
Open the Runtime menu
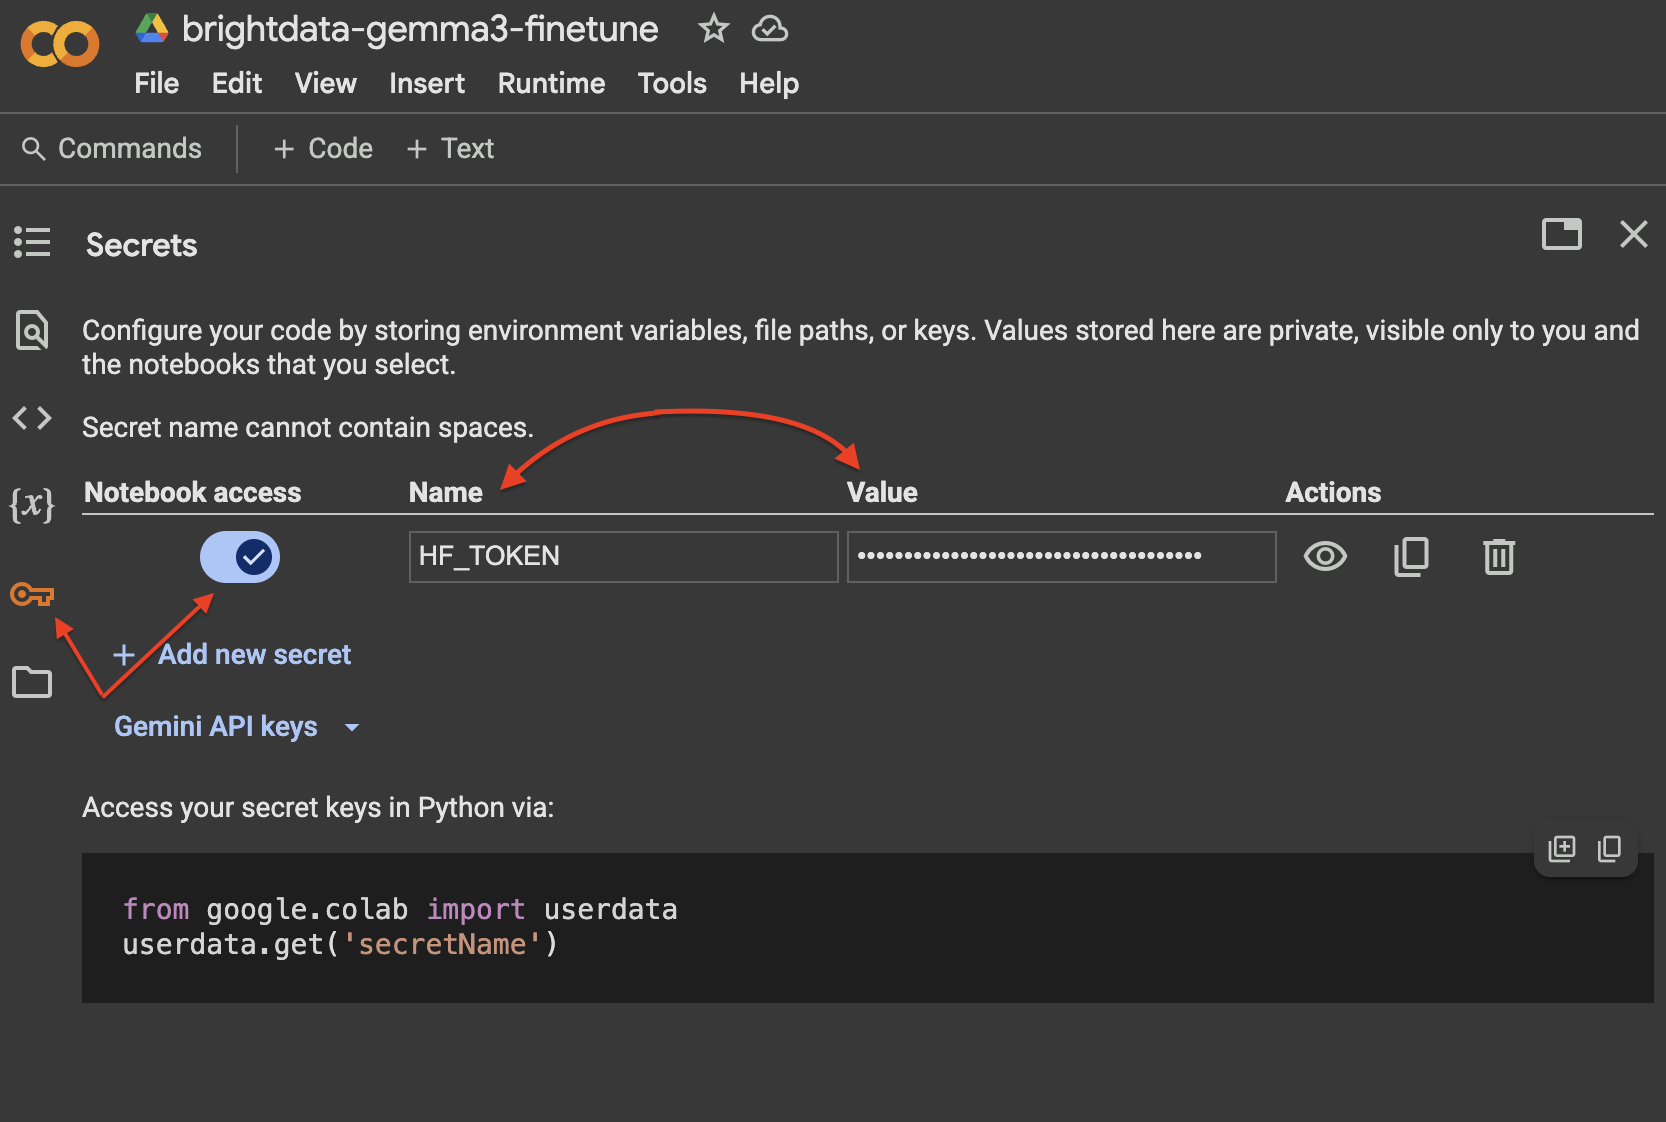click(x=551, y=84)
